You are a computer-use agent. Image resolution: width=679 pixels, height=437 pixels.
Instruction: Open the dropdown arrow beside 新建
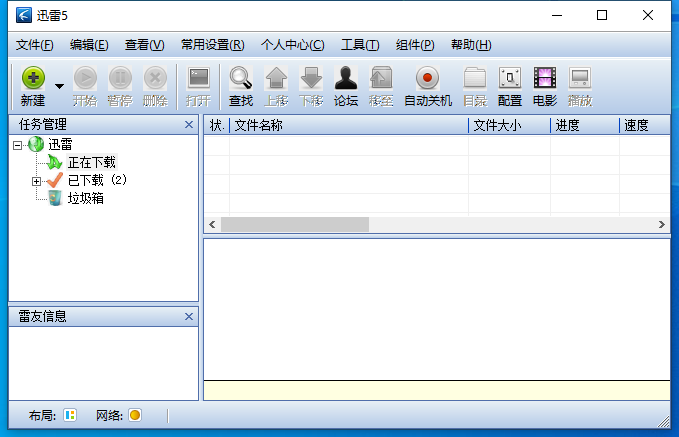coord(60,86)
